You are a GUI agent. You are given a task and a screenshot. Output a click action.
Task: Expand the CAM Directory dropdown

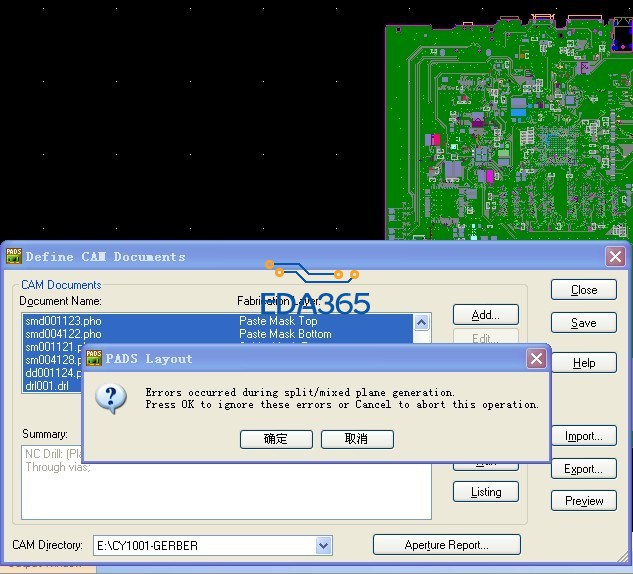point(323,546)
